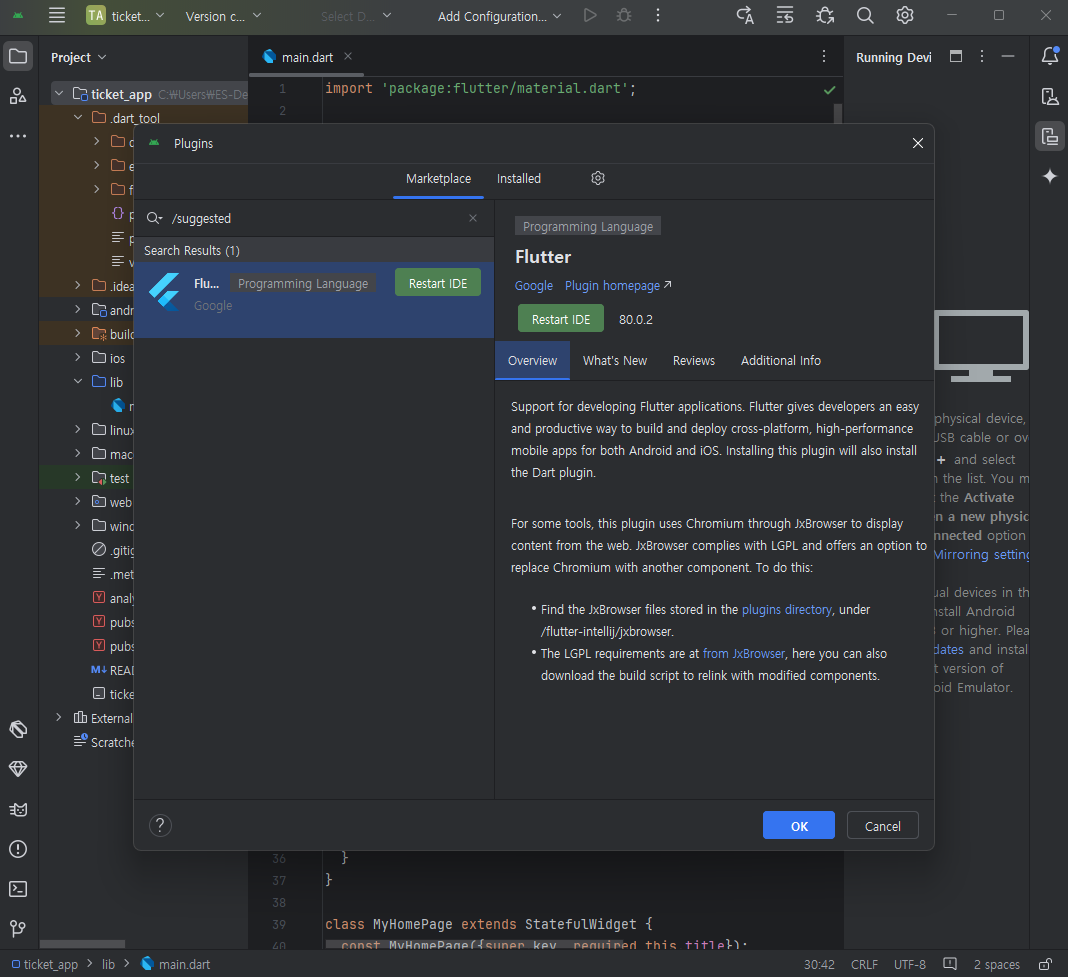This screenshot has width=1068, height=977.
Task: Collapse the ticket_app root node
Action: 59,94
